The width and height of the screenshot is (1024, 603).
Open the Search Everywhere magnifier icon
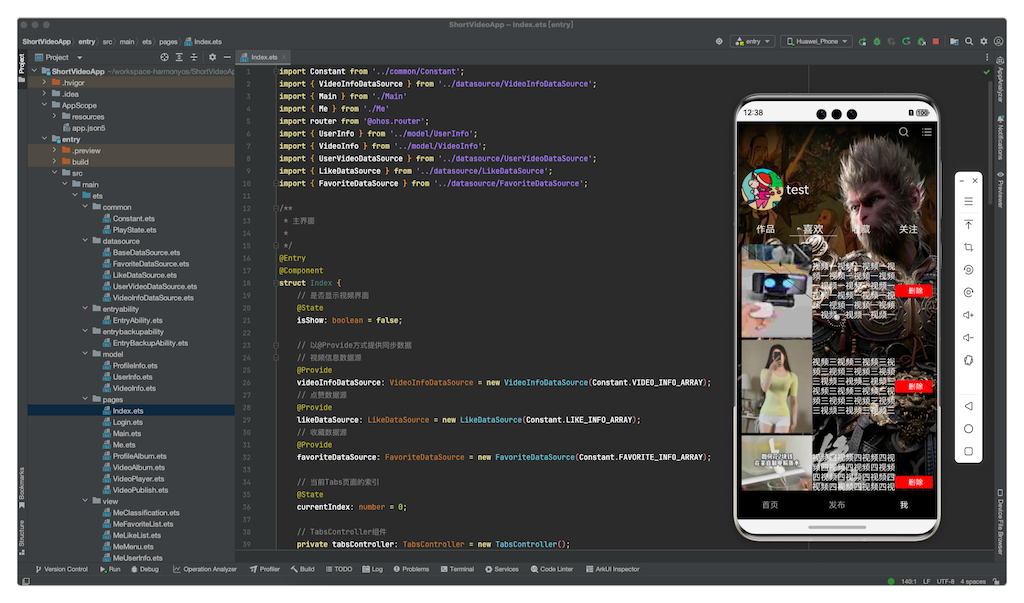[969, 41]
